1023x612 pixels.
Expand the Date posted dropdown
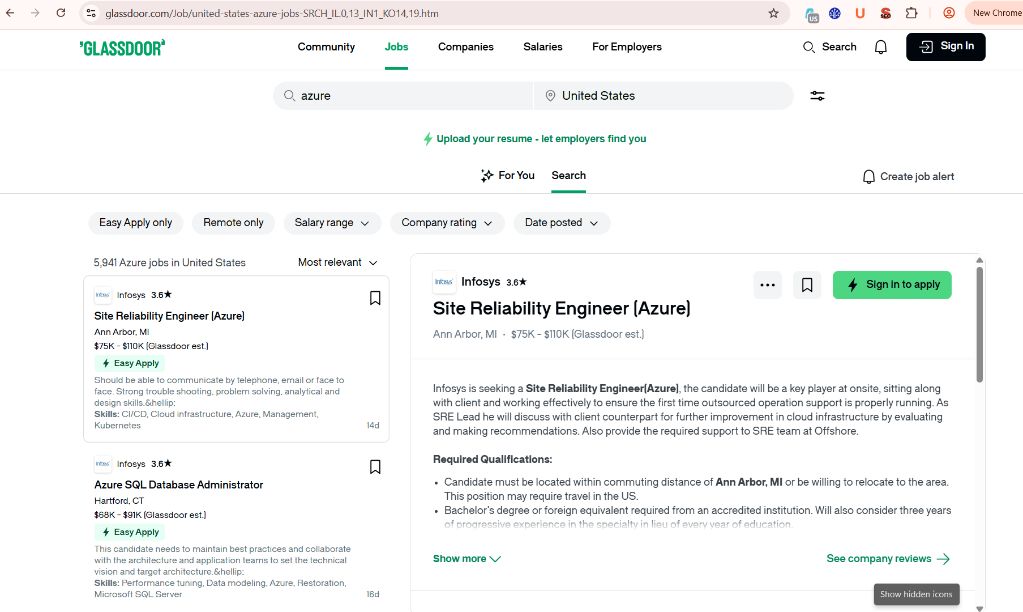pos(562,222)
